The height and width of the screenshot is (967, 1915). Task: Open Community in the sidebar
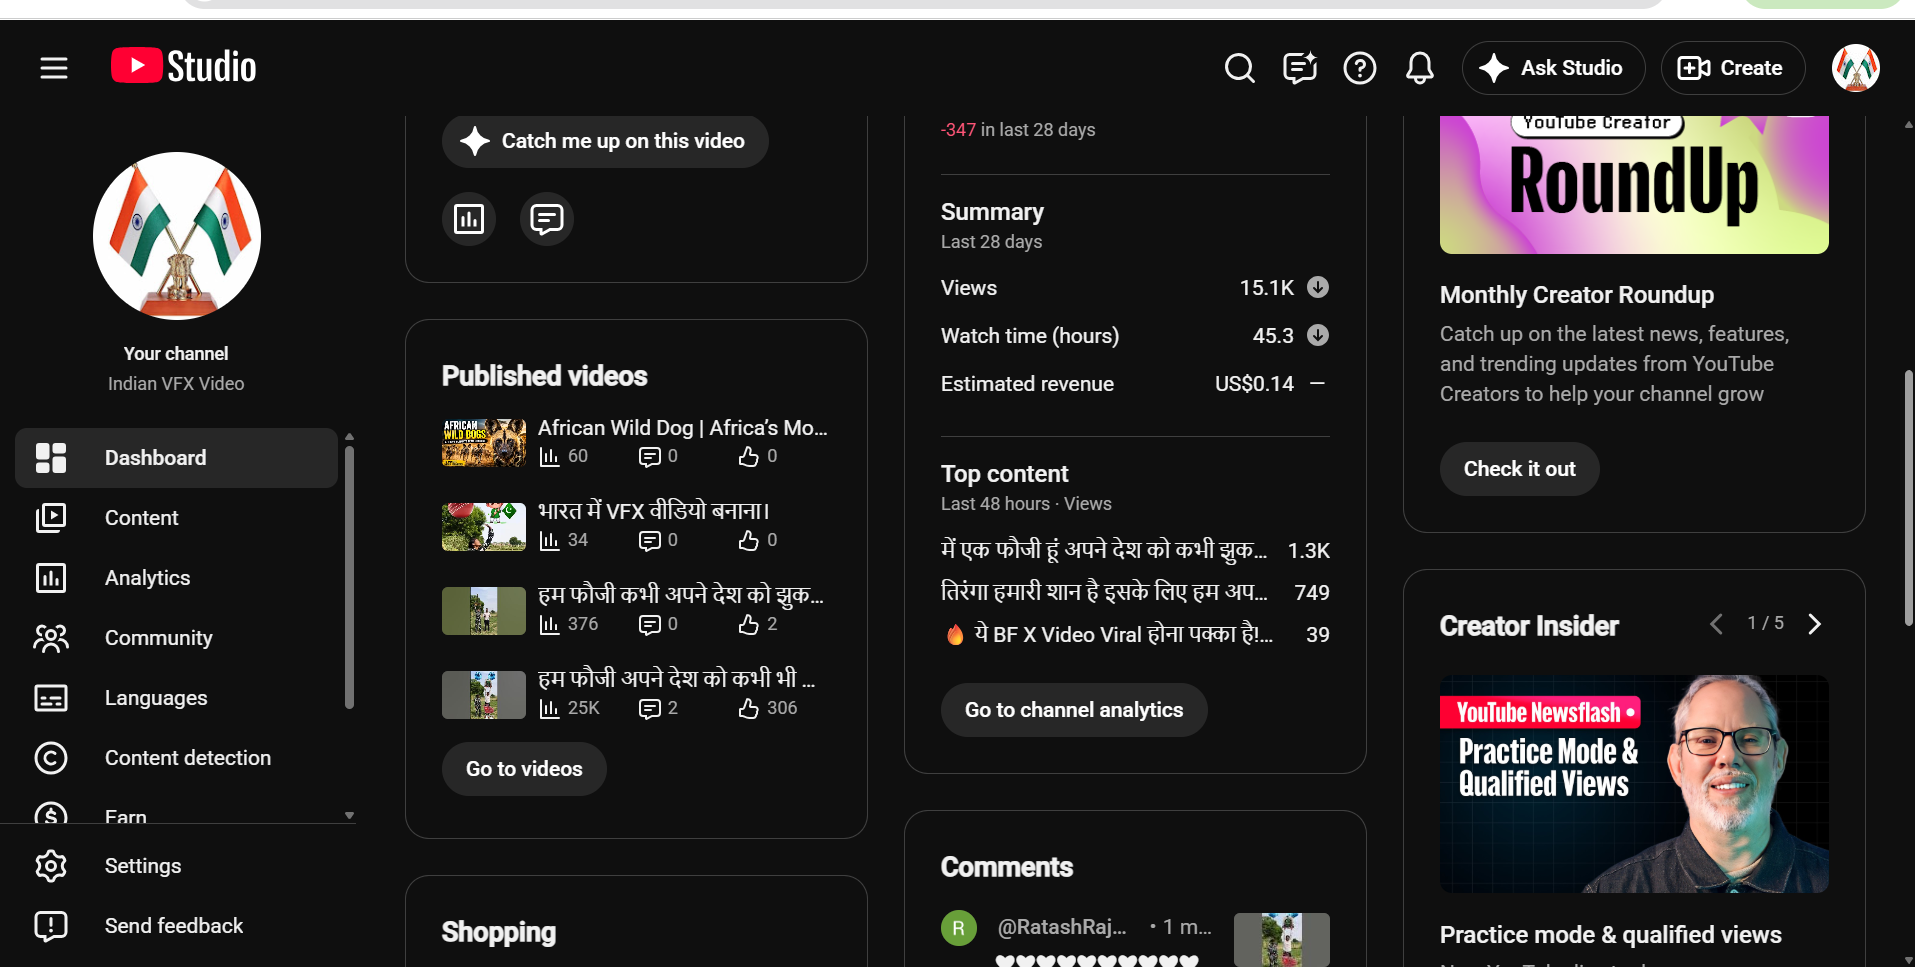pyautogui.click(x=176, y=638)
